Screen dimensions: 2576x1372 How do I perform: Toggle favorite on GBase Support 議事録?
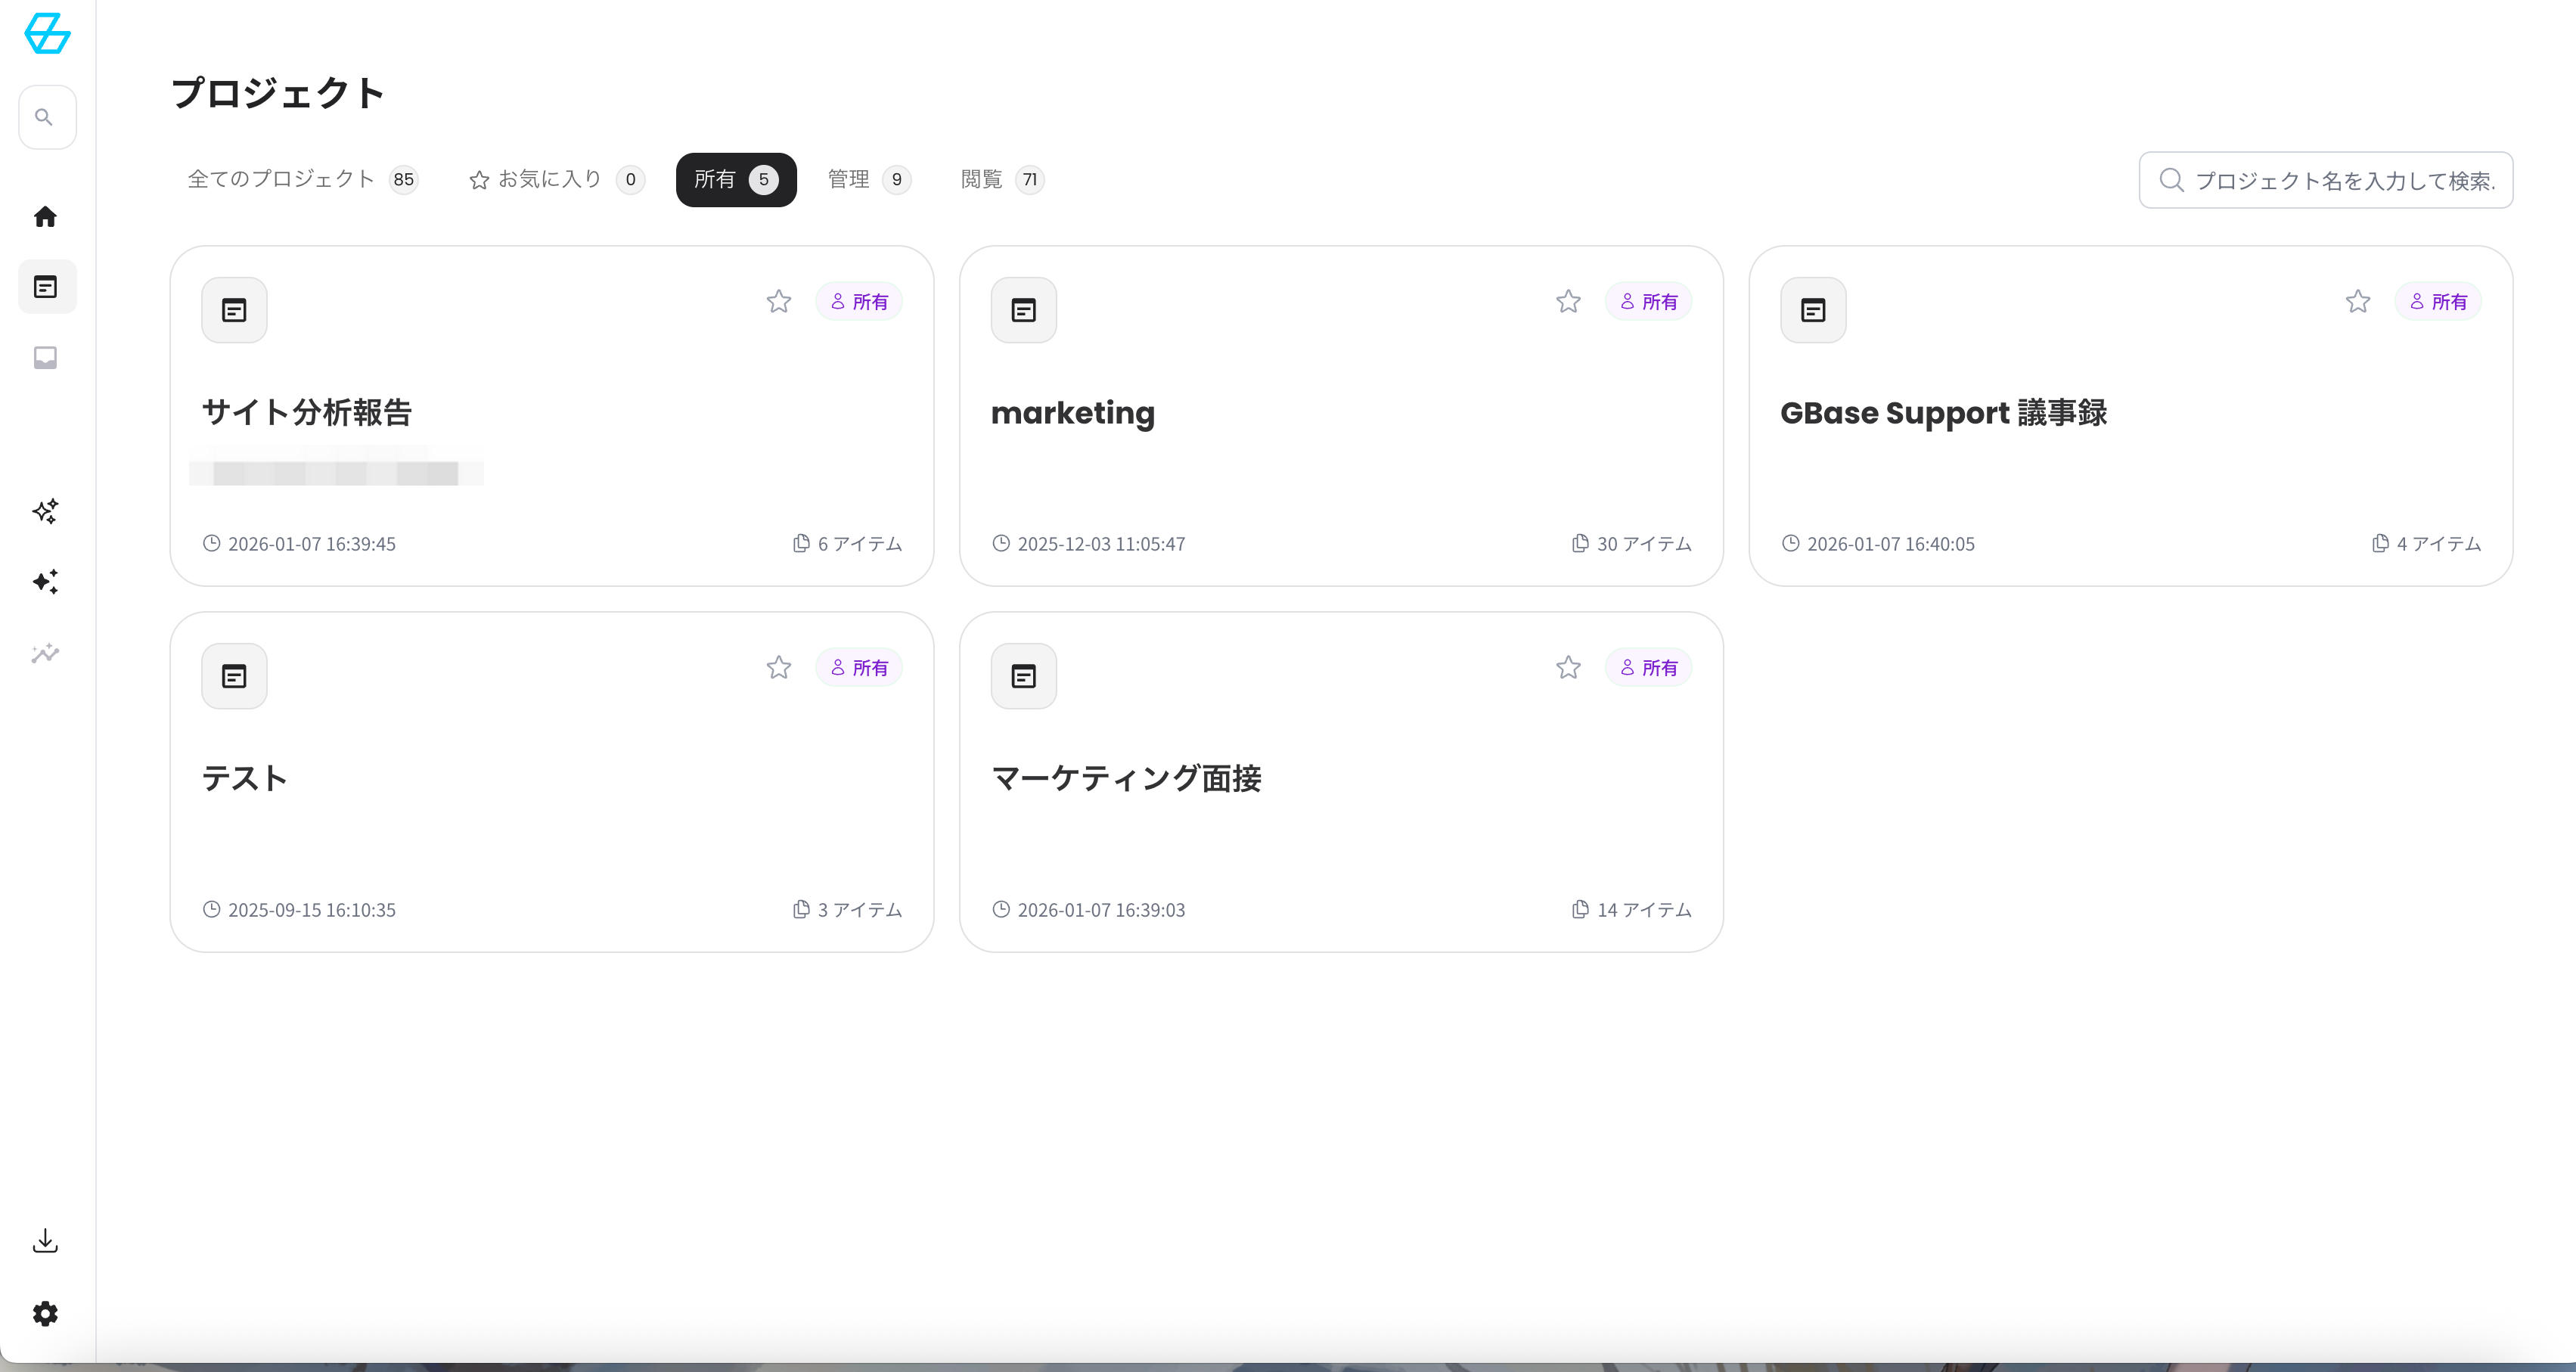click(2357, 301)
